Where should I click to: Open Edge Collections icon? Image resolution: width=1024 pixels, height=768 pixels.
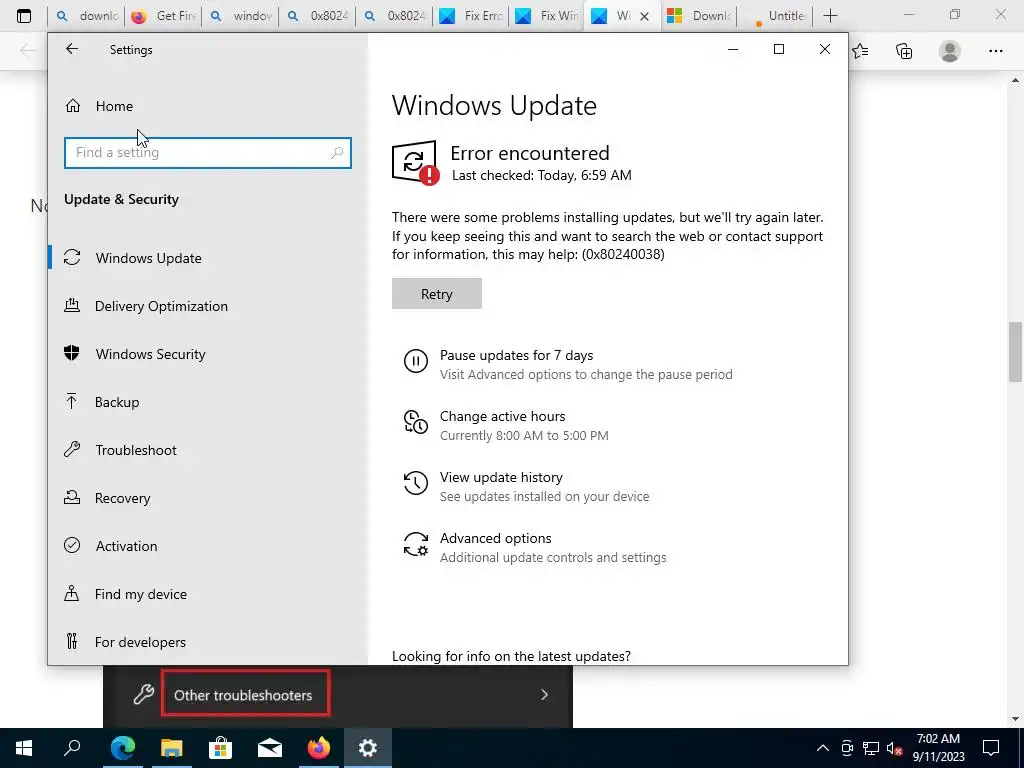(x=904, y=51)
